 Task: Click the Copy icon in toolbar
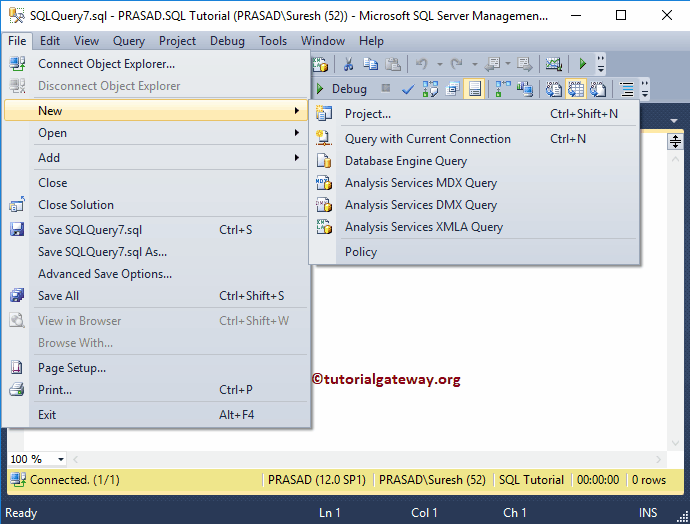[370, 64]
